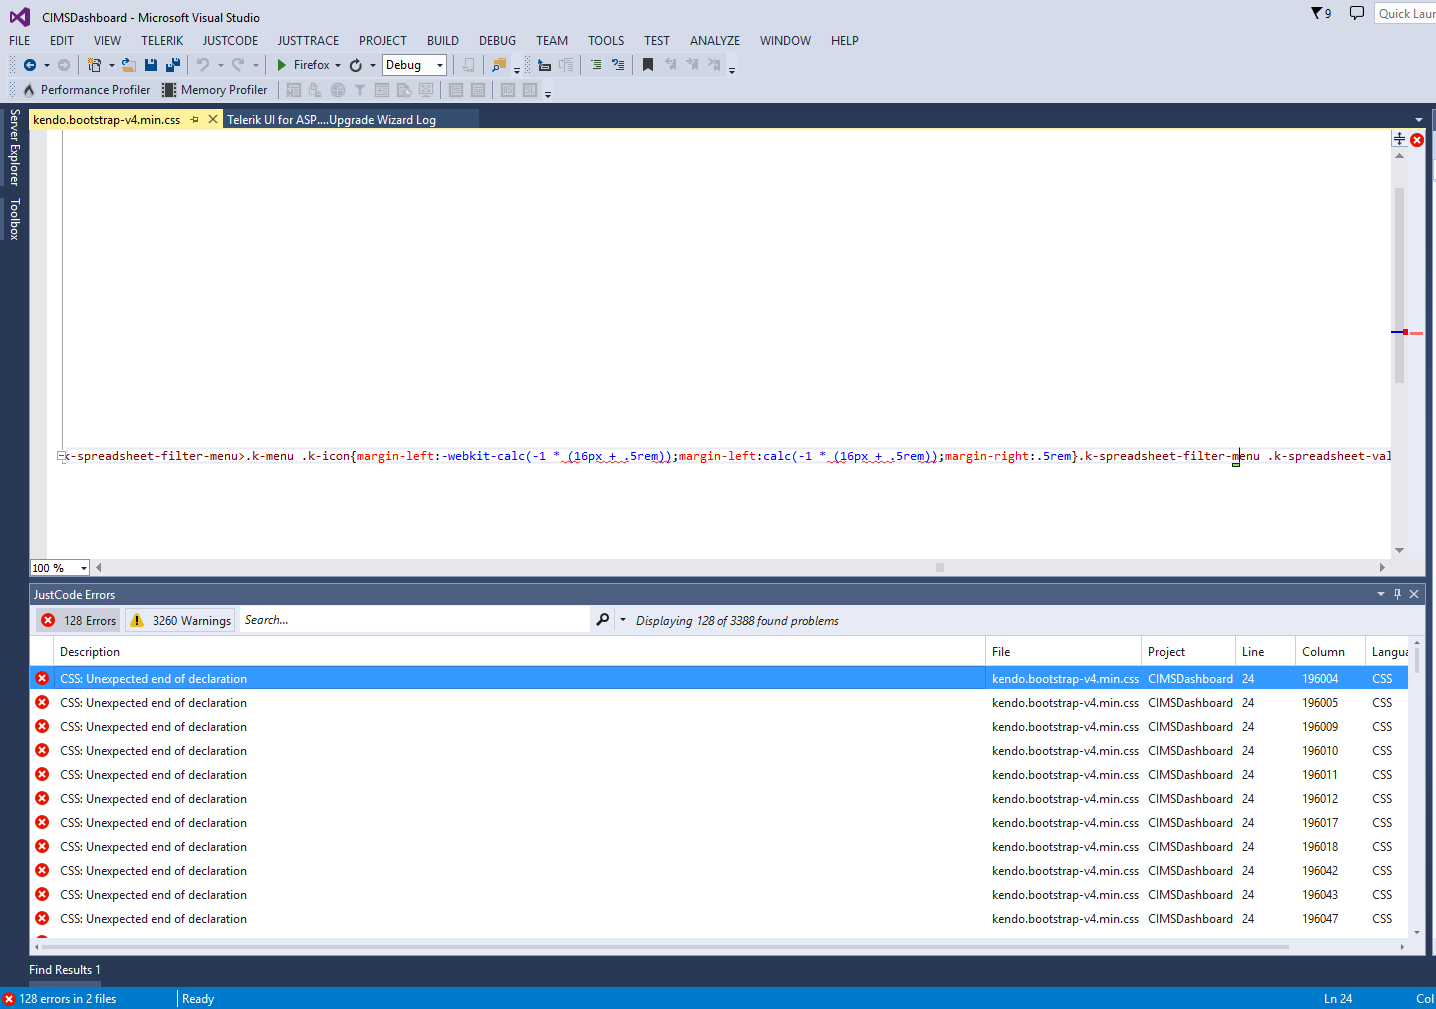Image resolution: width=1436 pixels, height=1009 pixels.
Task: Launch the Performance Profiler
Action: coord(87,90)
